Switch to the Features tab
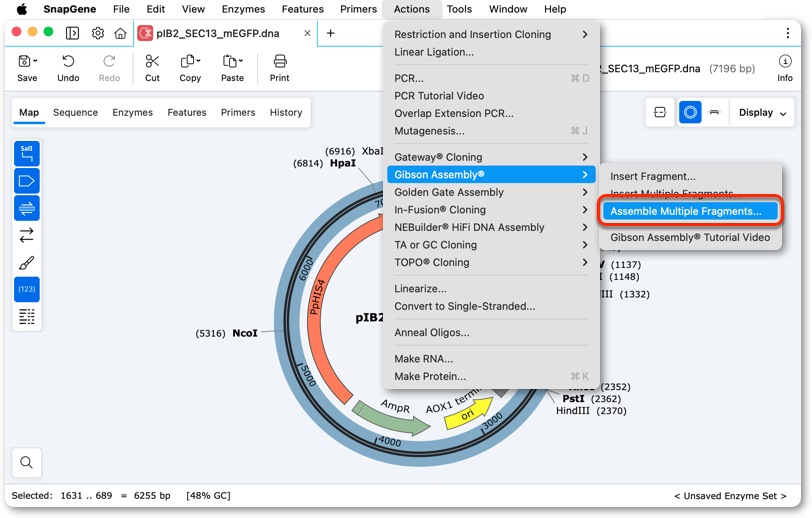The height and width of the screenshot is (518, 812). pos(187,112)
